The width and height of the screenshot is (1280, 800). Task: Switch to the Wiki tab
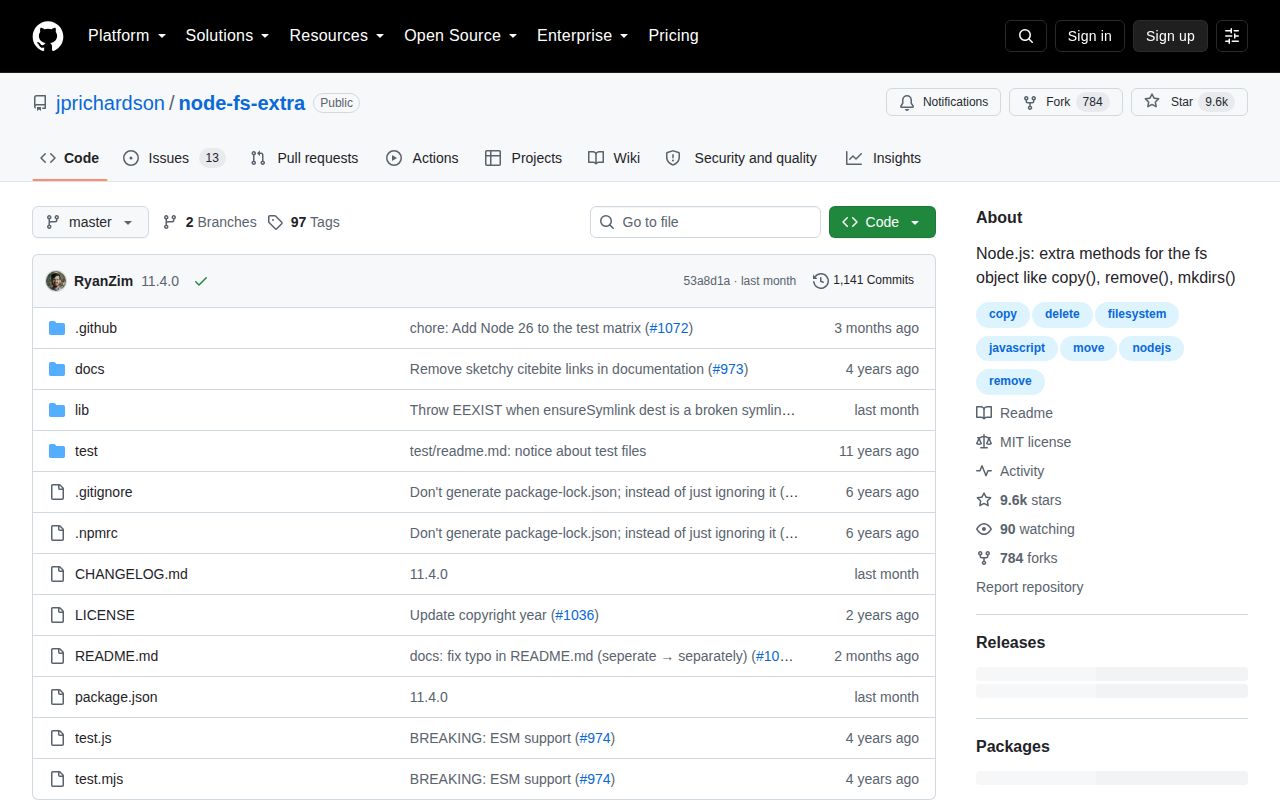[614, 158]
